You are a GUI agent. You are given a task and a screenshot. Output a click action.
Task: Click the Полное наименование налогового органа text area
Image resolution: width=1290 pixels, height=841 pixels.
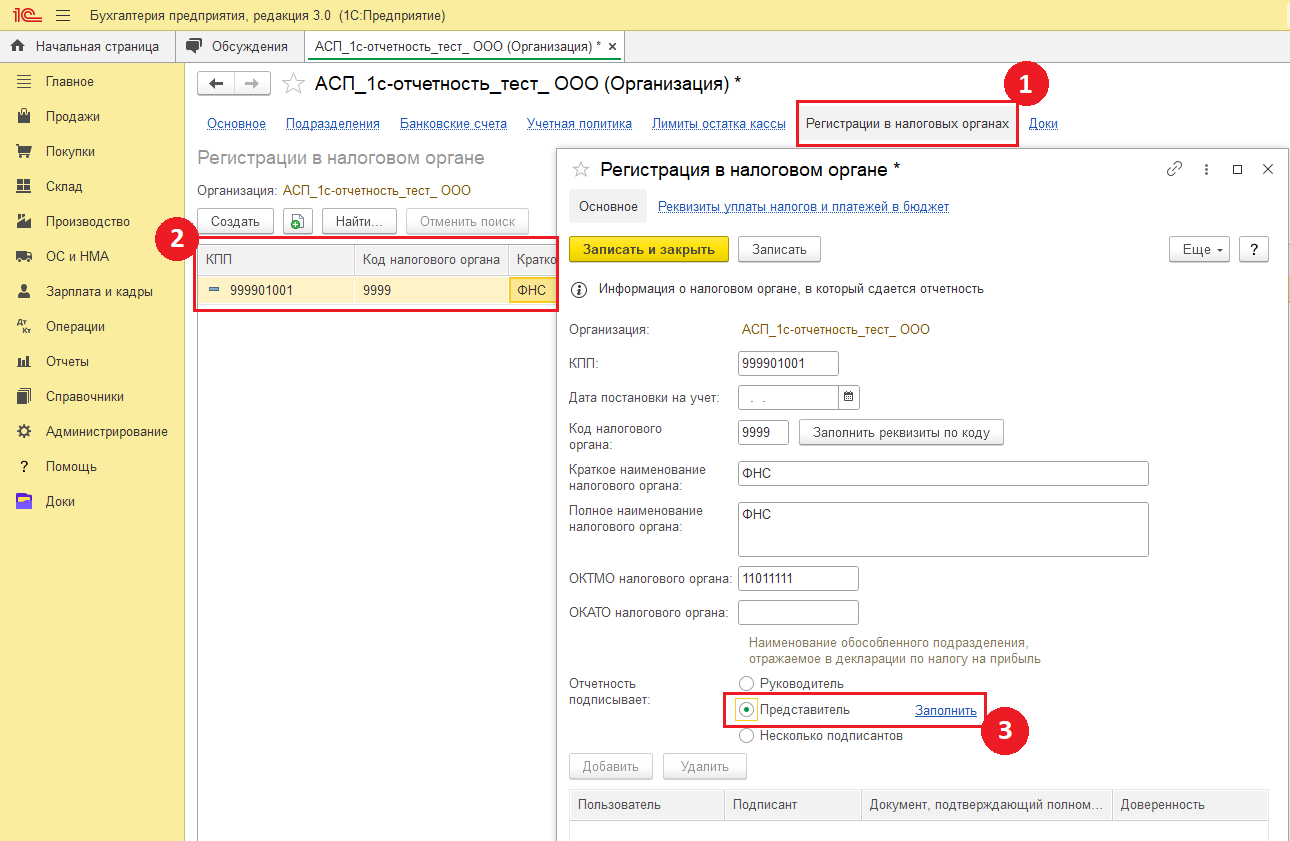tap(943, 529)
